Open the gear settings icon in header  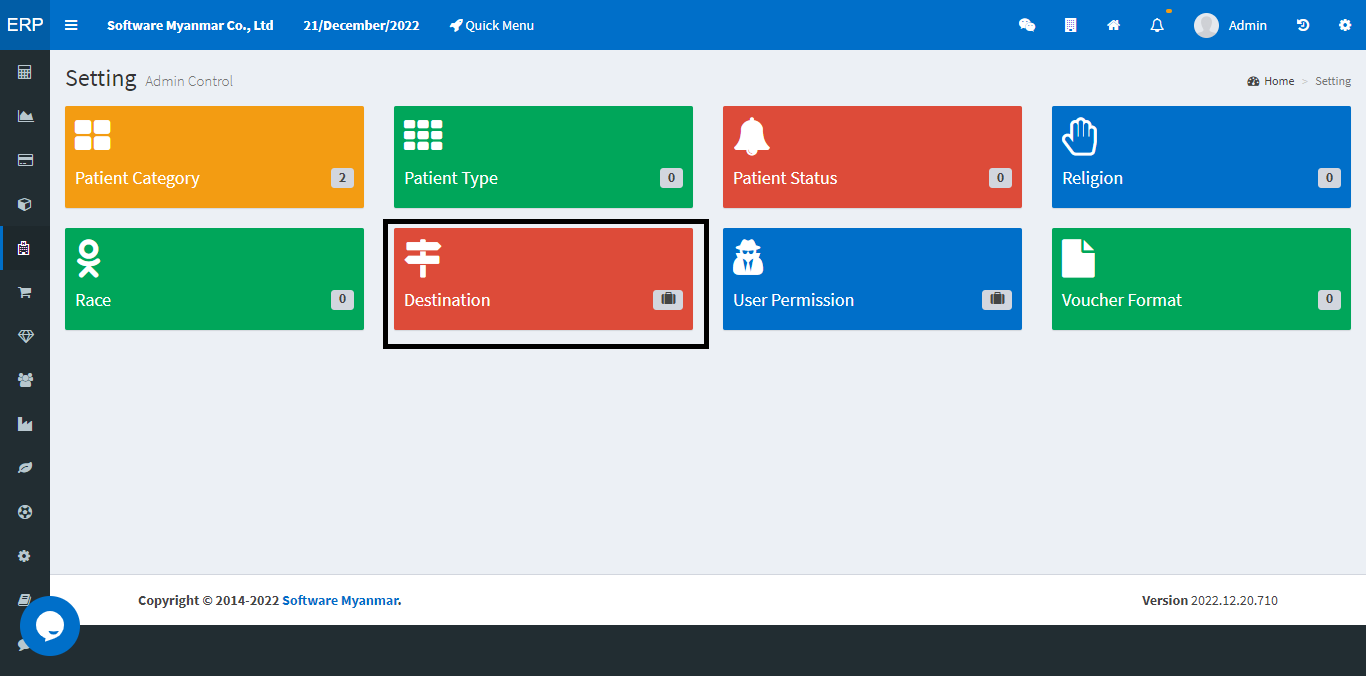1345,25
